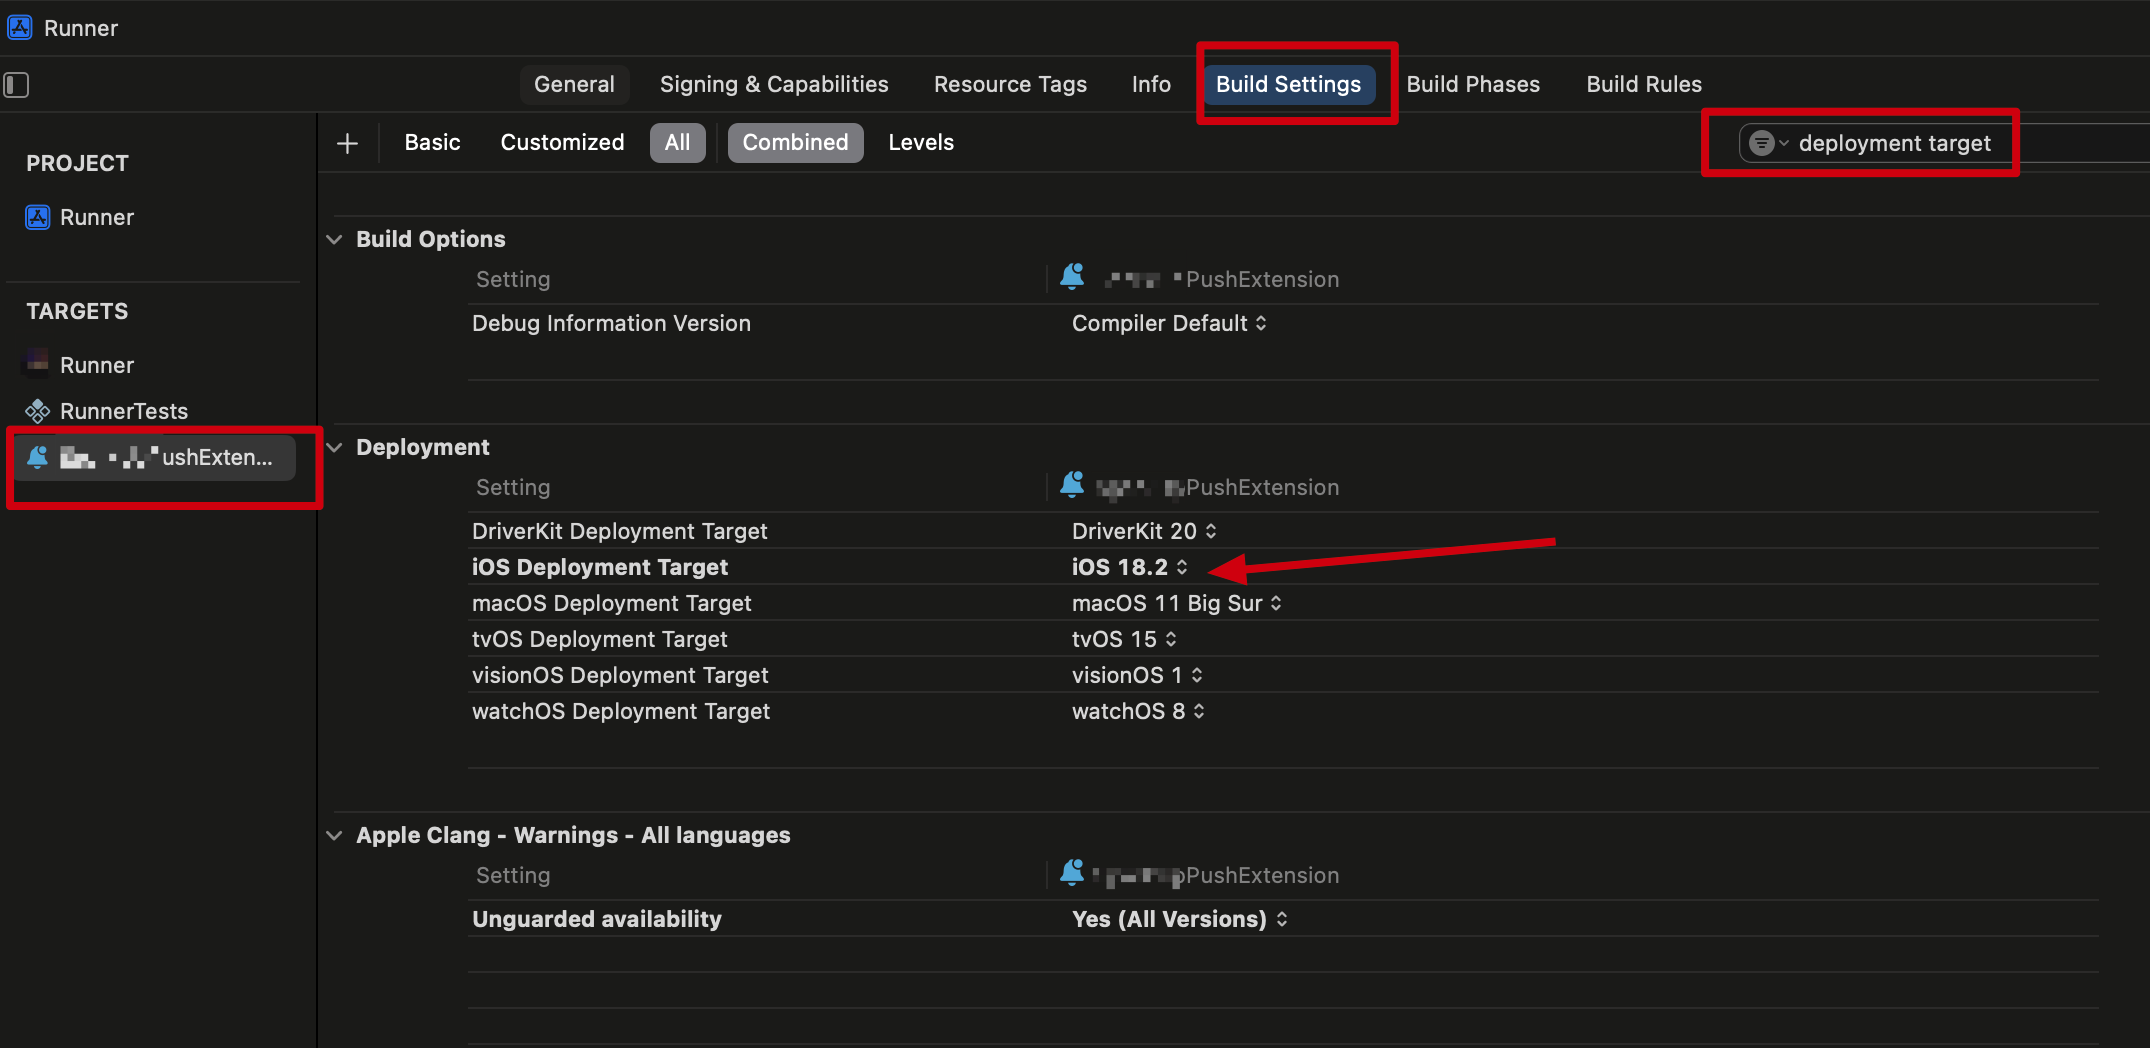Select the Runner project in the sidebar

pyautogui.click(x=96, y=217)
